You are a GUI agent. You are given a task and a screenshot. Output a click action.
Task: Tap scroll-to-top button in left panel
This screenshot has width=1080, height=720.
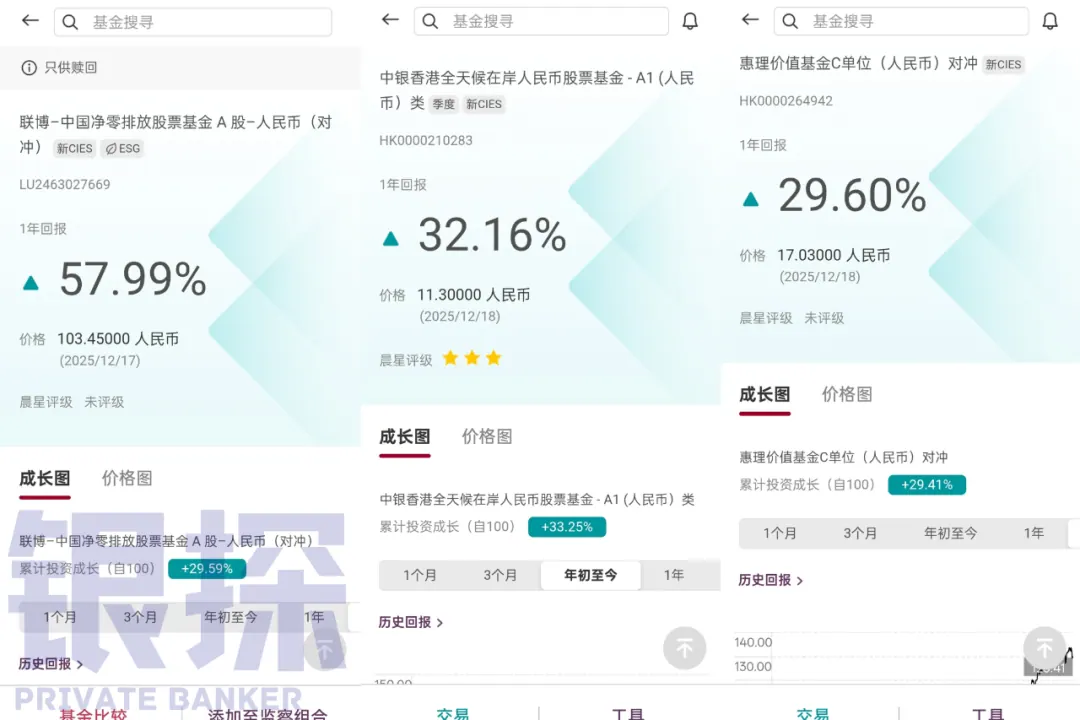pyautogui.click(x=324, y=649)
